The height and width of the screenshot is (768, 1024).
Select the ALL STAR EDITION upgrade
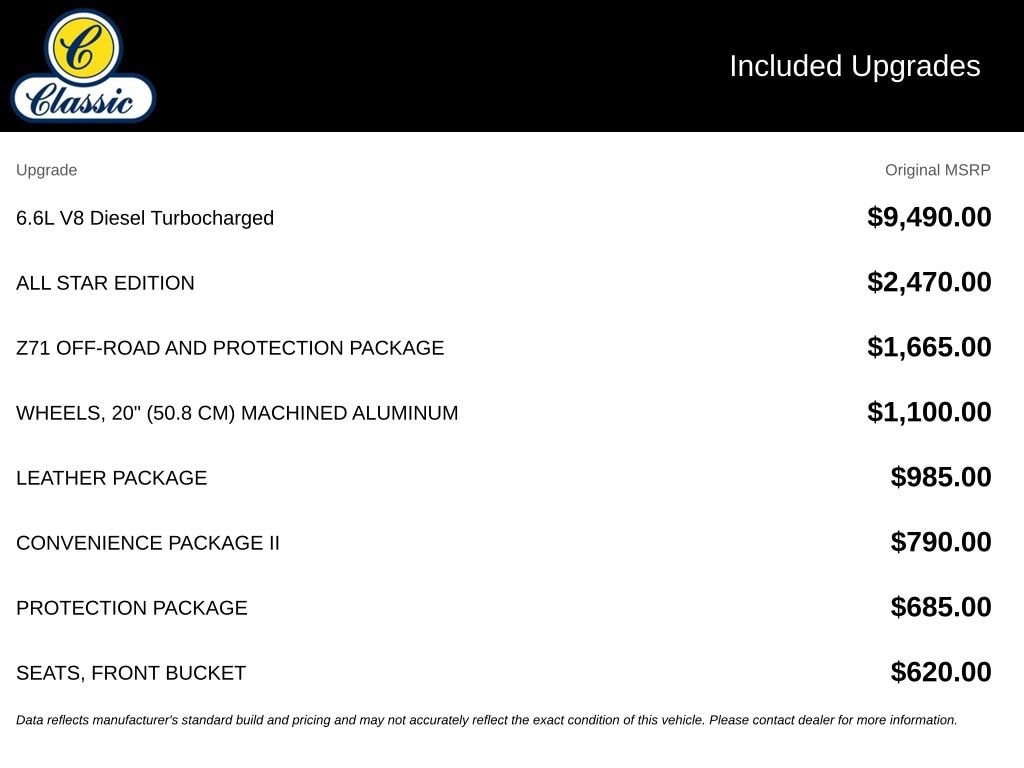tap(105, 283)
